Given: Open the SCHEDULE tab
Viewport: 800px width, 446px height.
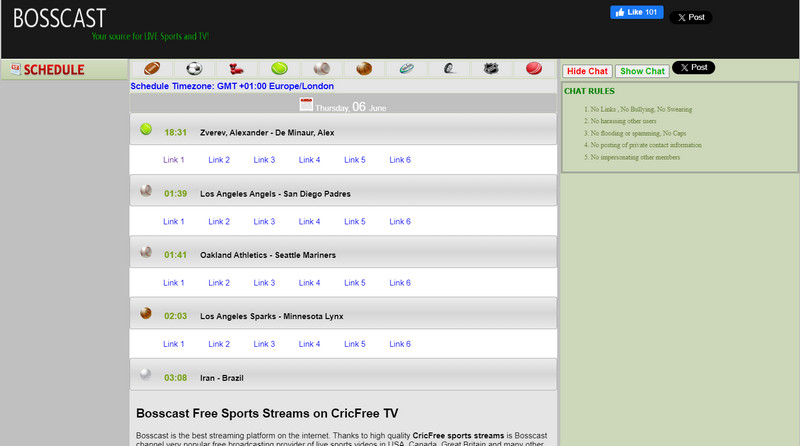Looking at the screenshot, I should pyautogui.click(x=64, y=69).
